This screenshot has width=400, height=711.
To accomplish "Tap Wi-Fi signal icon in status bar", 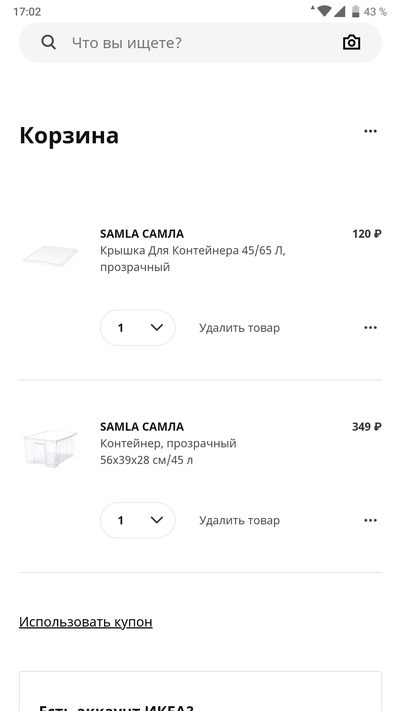I will (324, 11).
